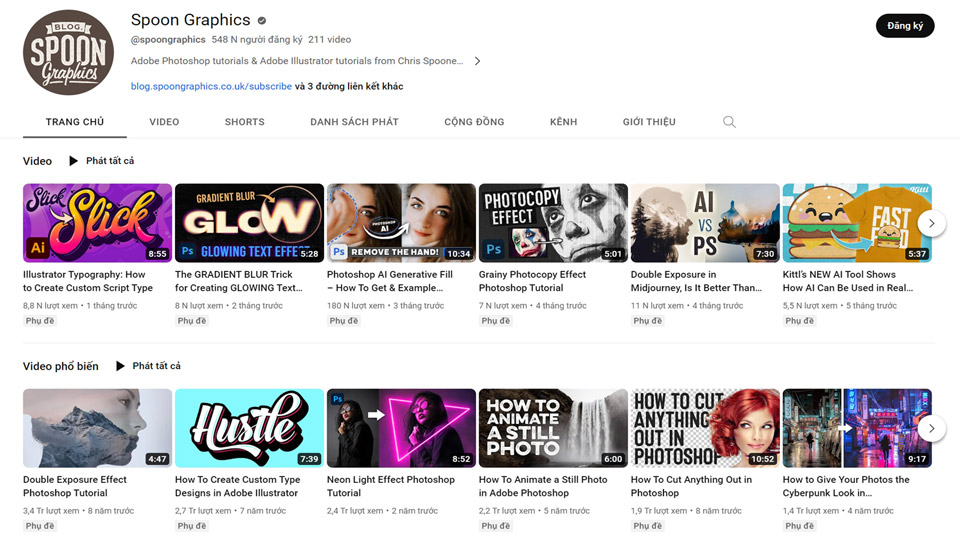Click the Đăng ký subscribe button
The height and width of the screenshot is (541, 960).
point(904,26)
